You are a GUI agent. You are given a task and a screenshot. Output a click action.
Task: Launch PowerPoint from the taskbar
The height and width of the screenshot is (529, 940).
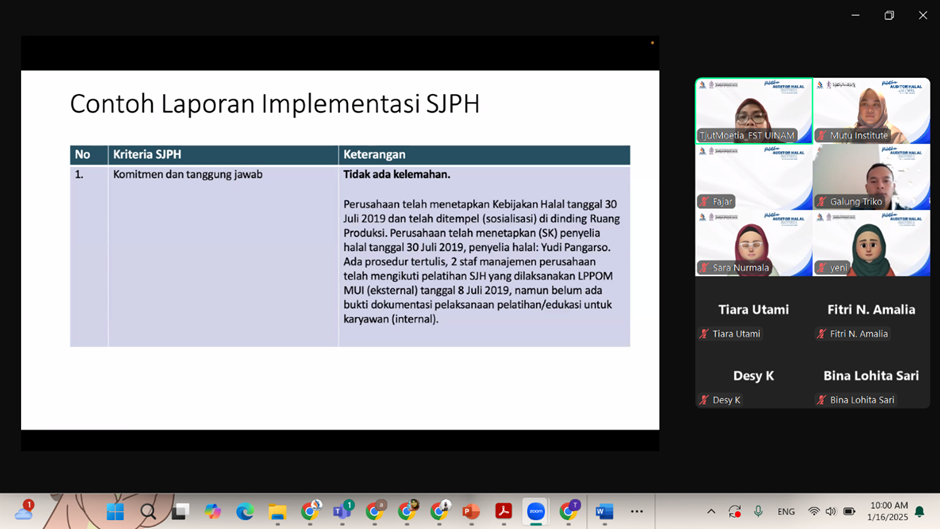471,511
